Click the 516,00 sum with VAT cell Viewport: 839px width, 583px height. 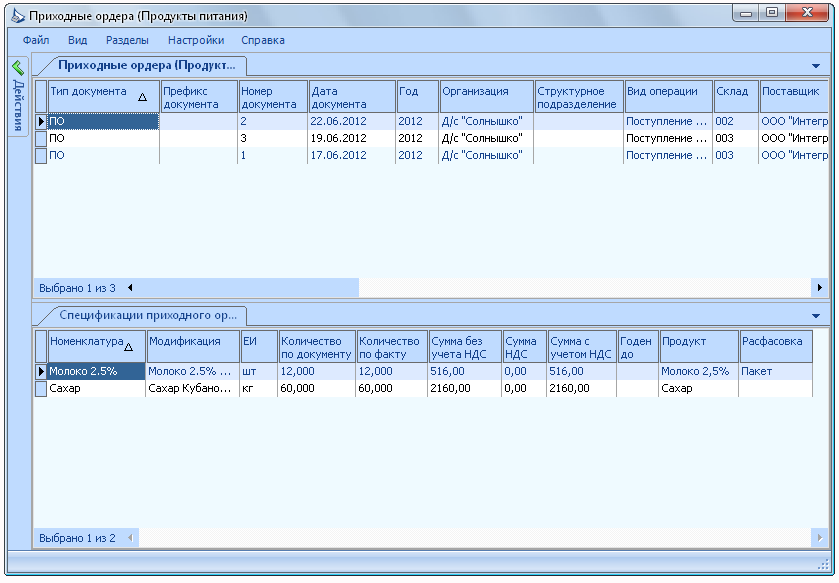[x=582, y=371]
